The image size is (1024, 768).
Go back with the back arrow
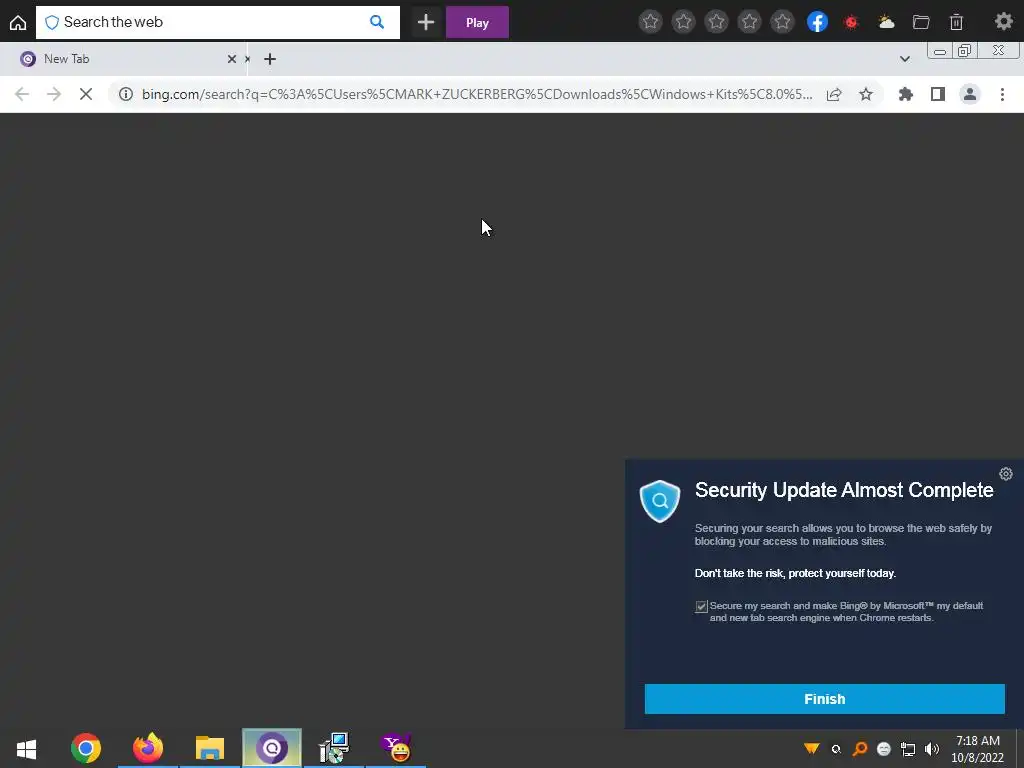pyautogui.click(x=22, y=94)
